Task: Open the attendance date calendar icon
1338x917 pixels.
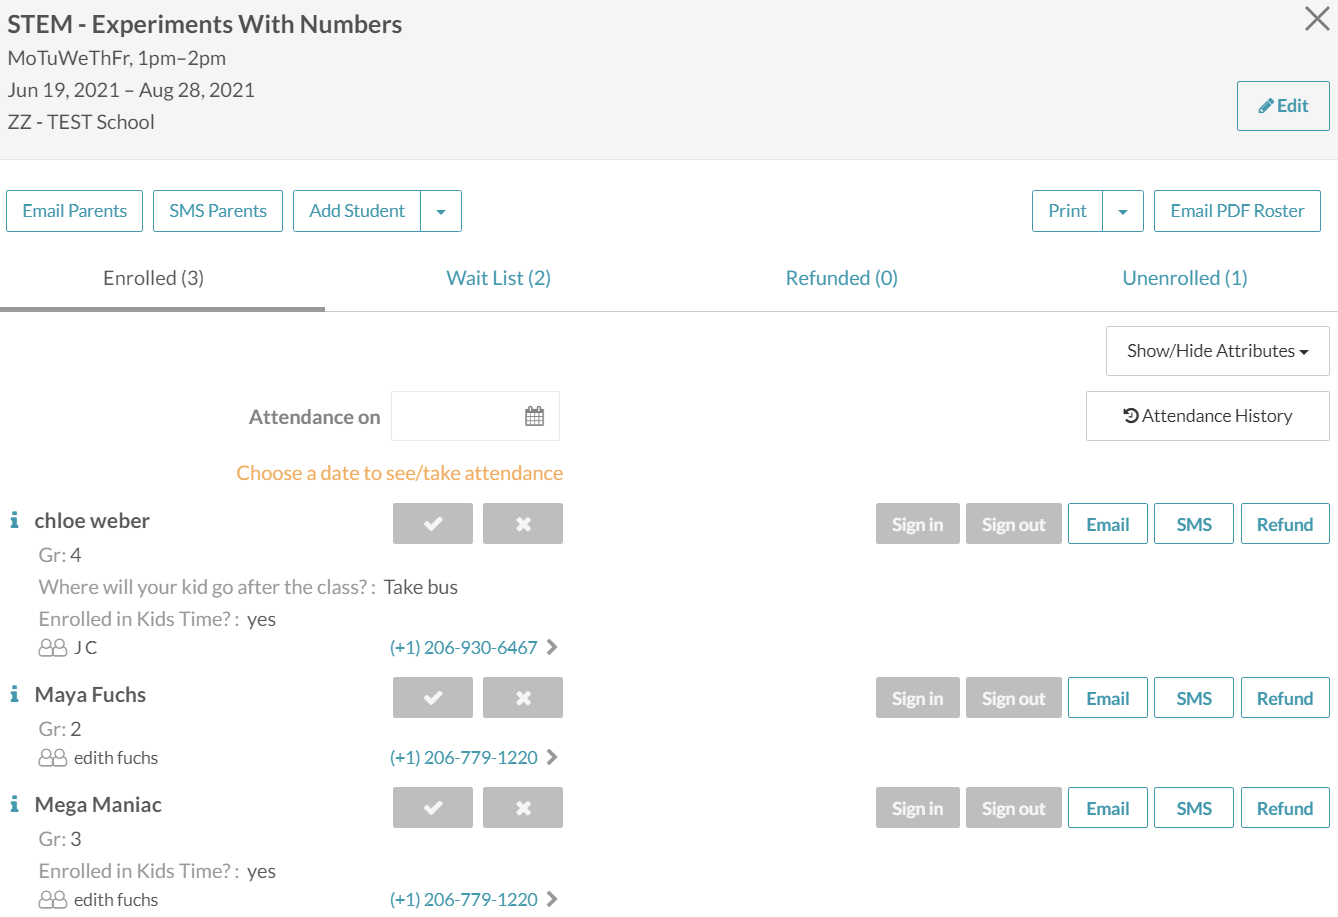Action: coord(534,416)
